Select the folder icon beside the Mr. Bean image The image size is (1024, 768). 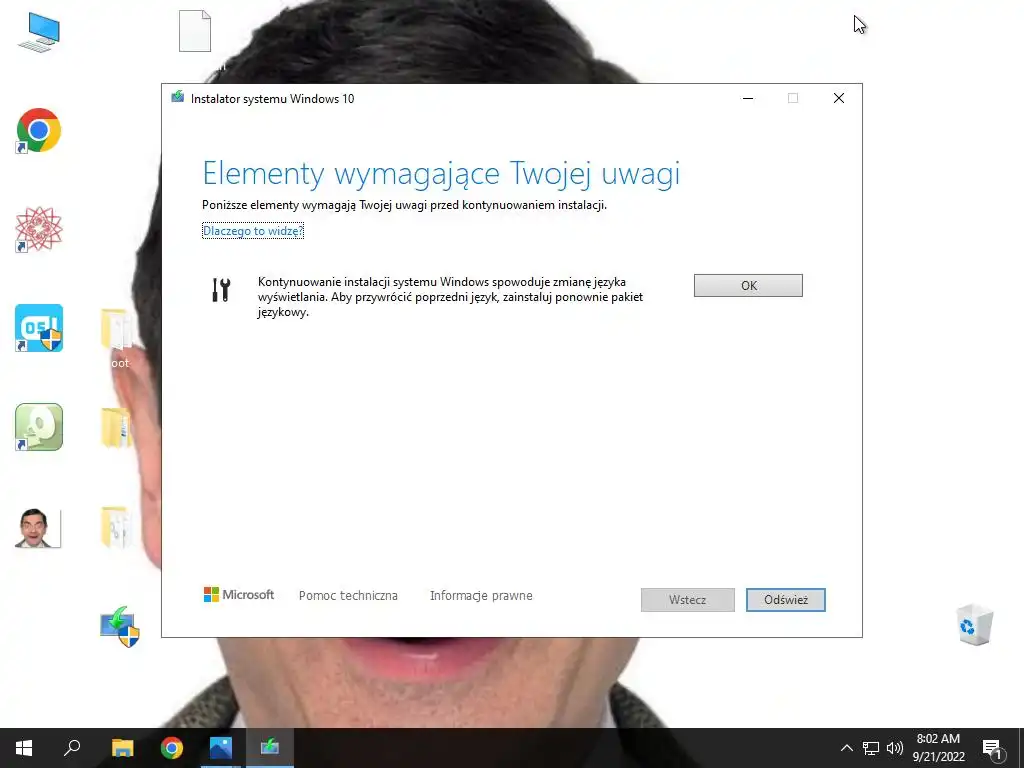tap(116, 527)
